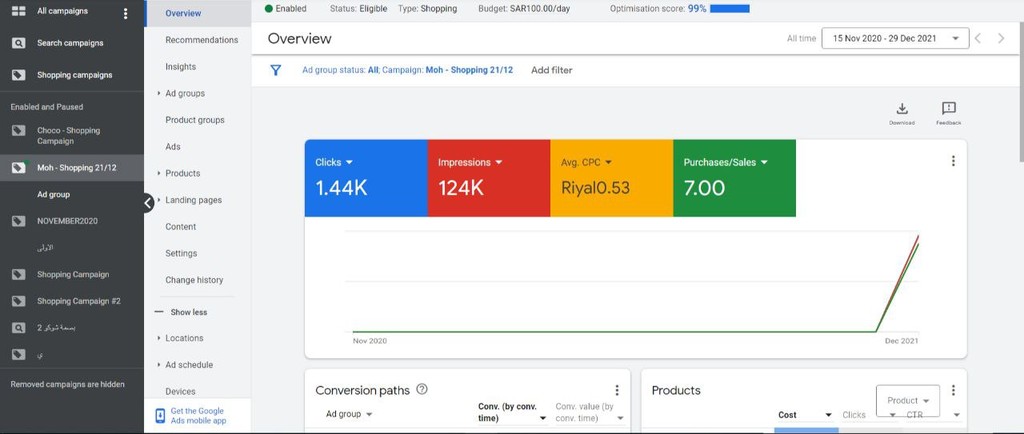
Task: Click the Download icon
Action: (901, 109)
